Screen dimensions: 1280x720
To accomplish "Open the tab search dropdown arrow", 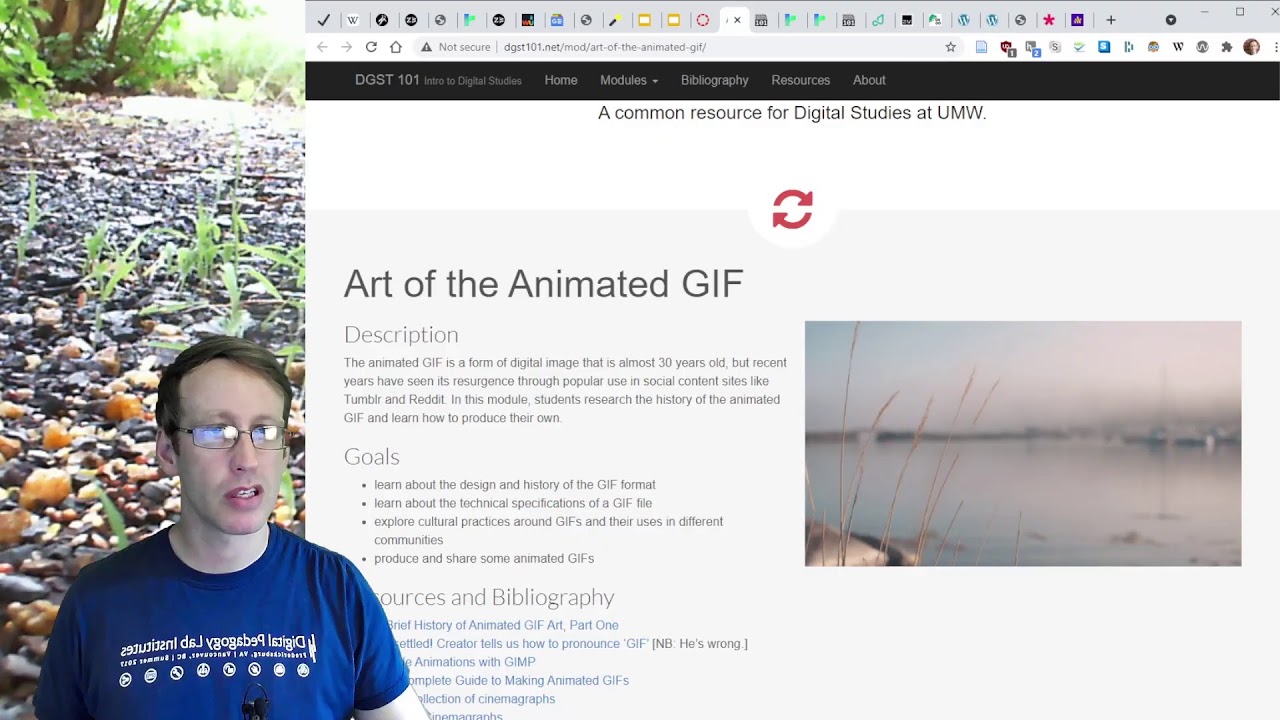I will point(1171,20).
